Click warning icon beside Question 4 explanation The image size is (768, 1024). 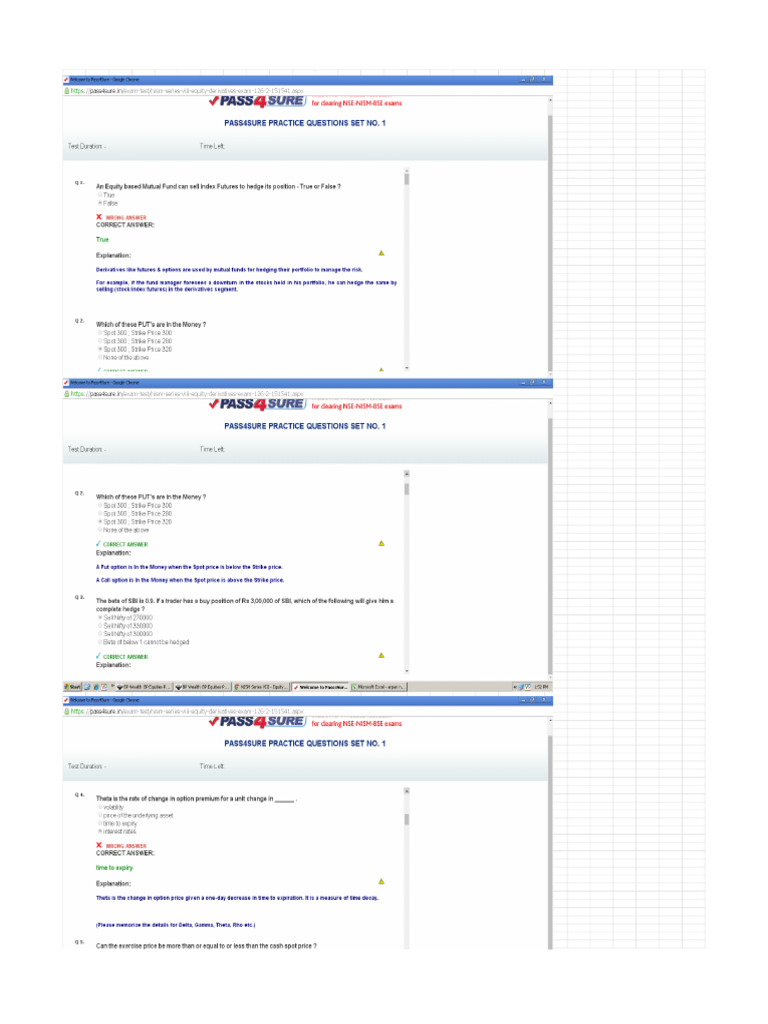point(381,881)
